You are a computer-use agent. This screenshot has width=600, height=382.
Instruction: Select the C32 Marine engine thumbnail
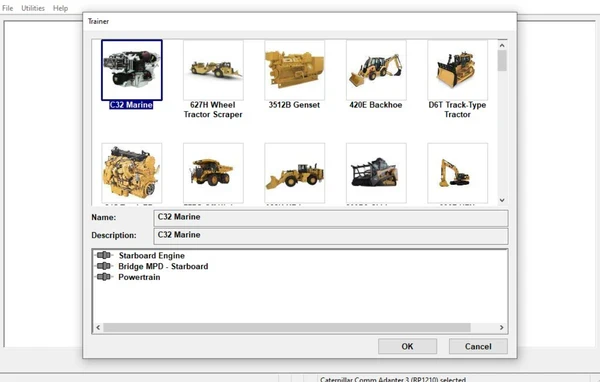tap(132, 70)
